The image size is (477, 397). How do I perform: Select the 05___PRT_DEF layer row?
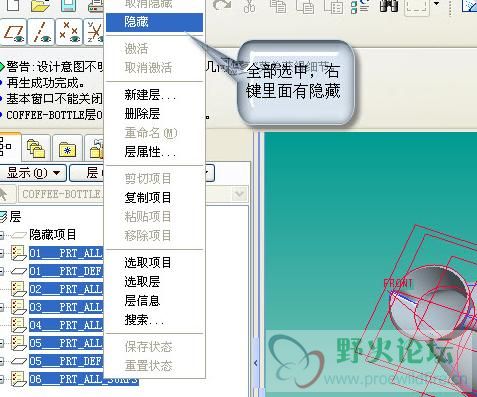(x=66, y=361)
